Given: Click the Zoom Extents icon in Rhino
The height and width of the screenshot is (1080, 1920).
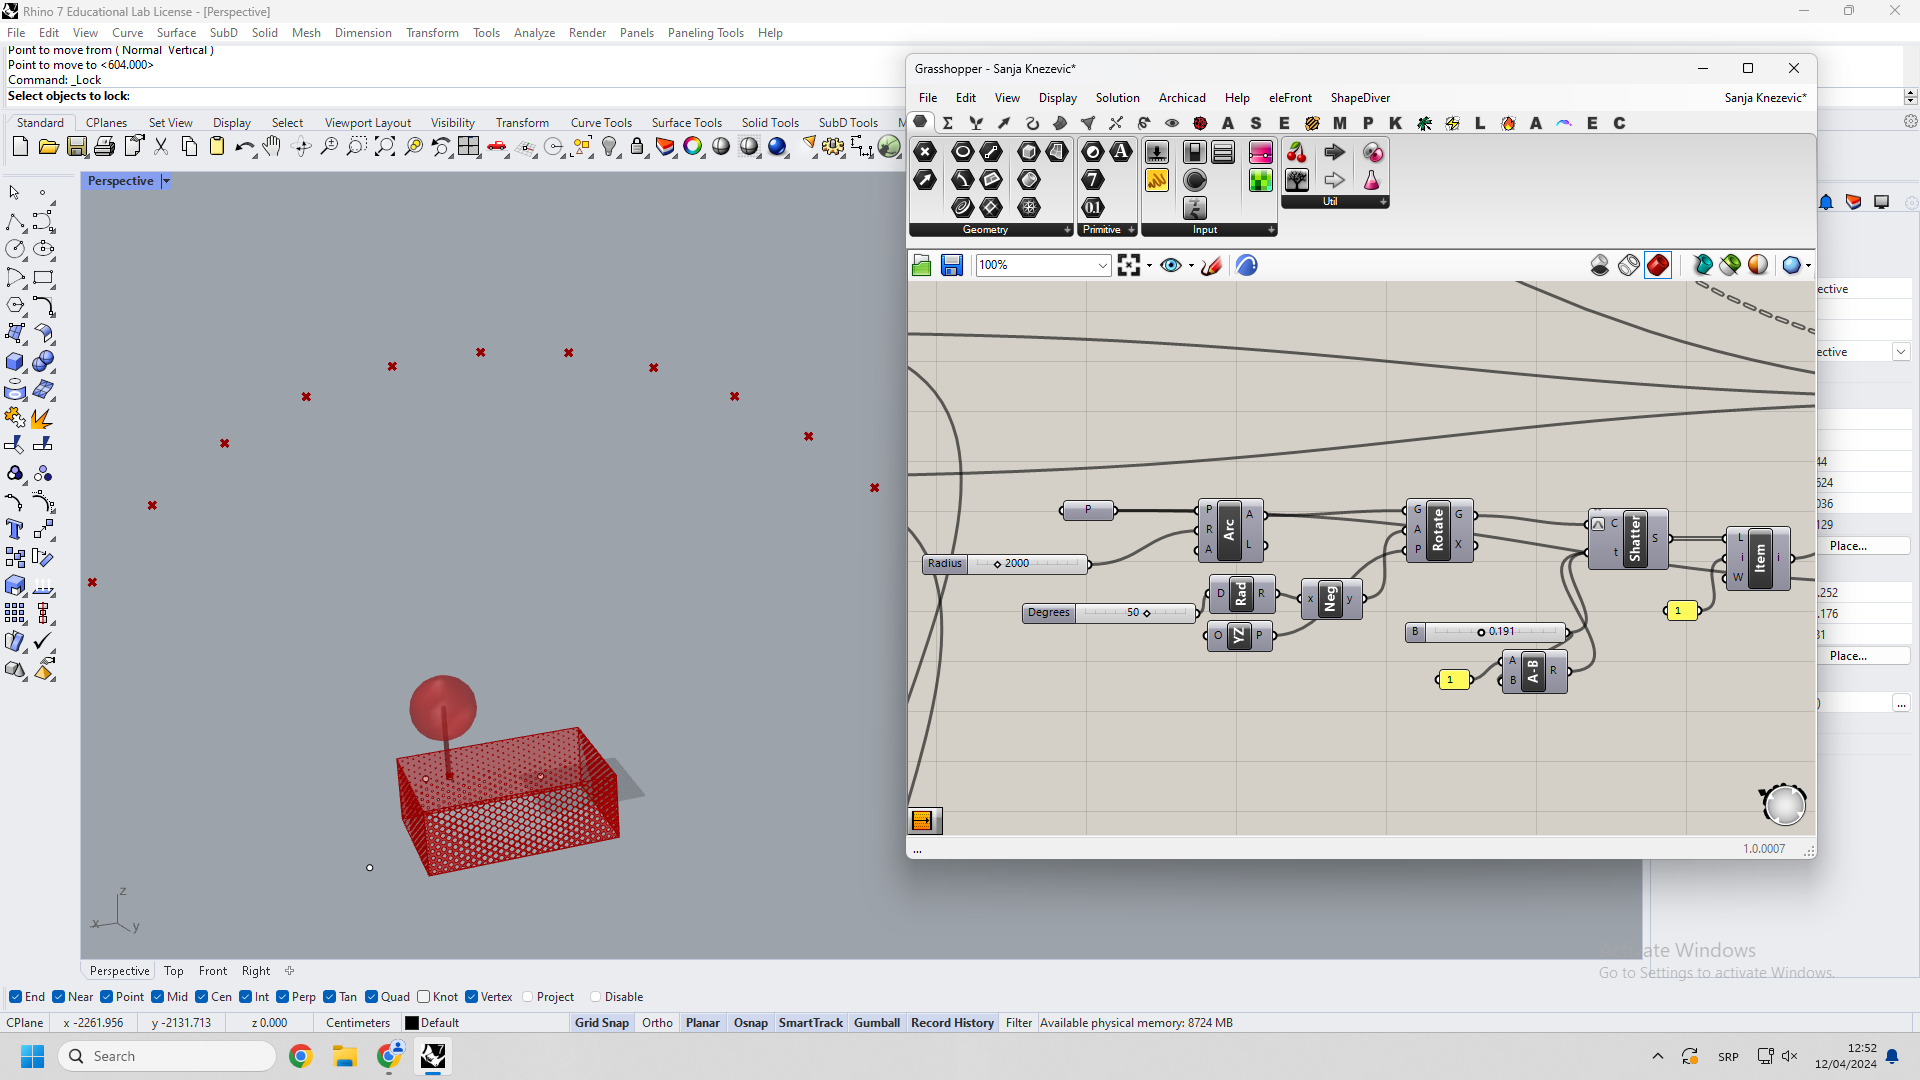Looking at the screenshot, I should (385, 147).
